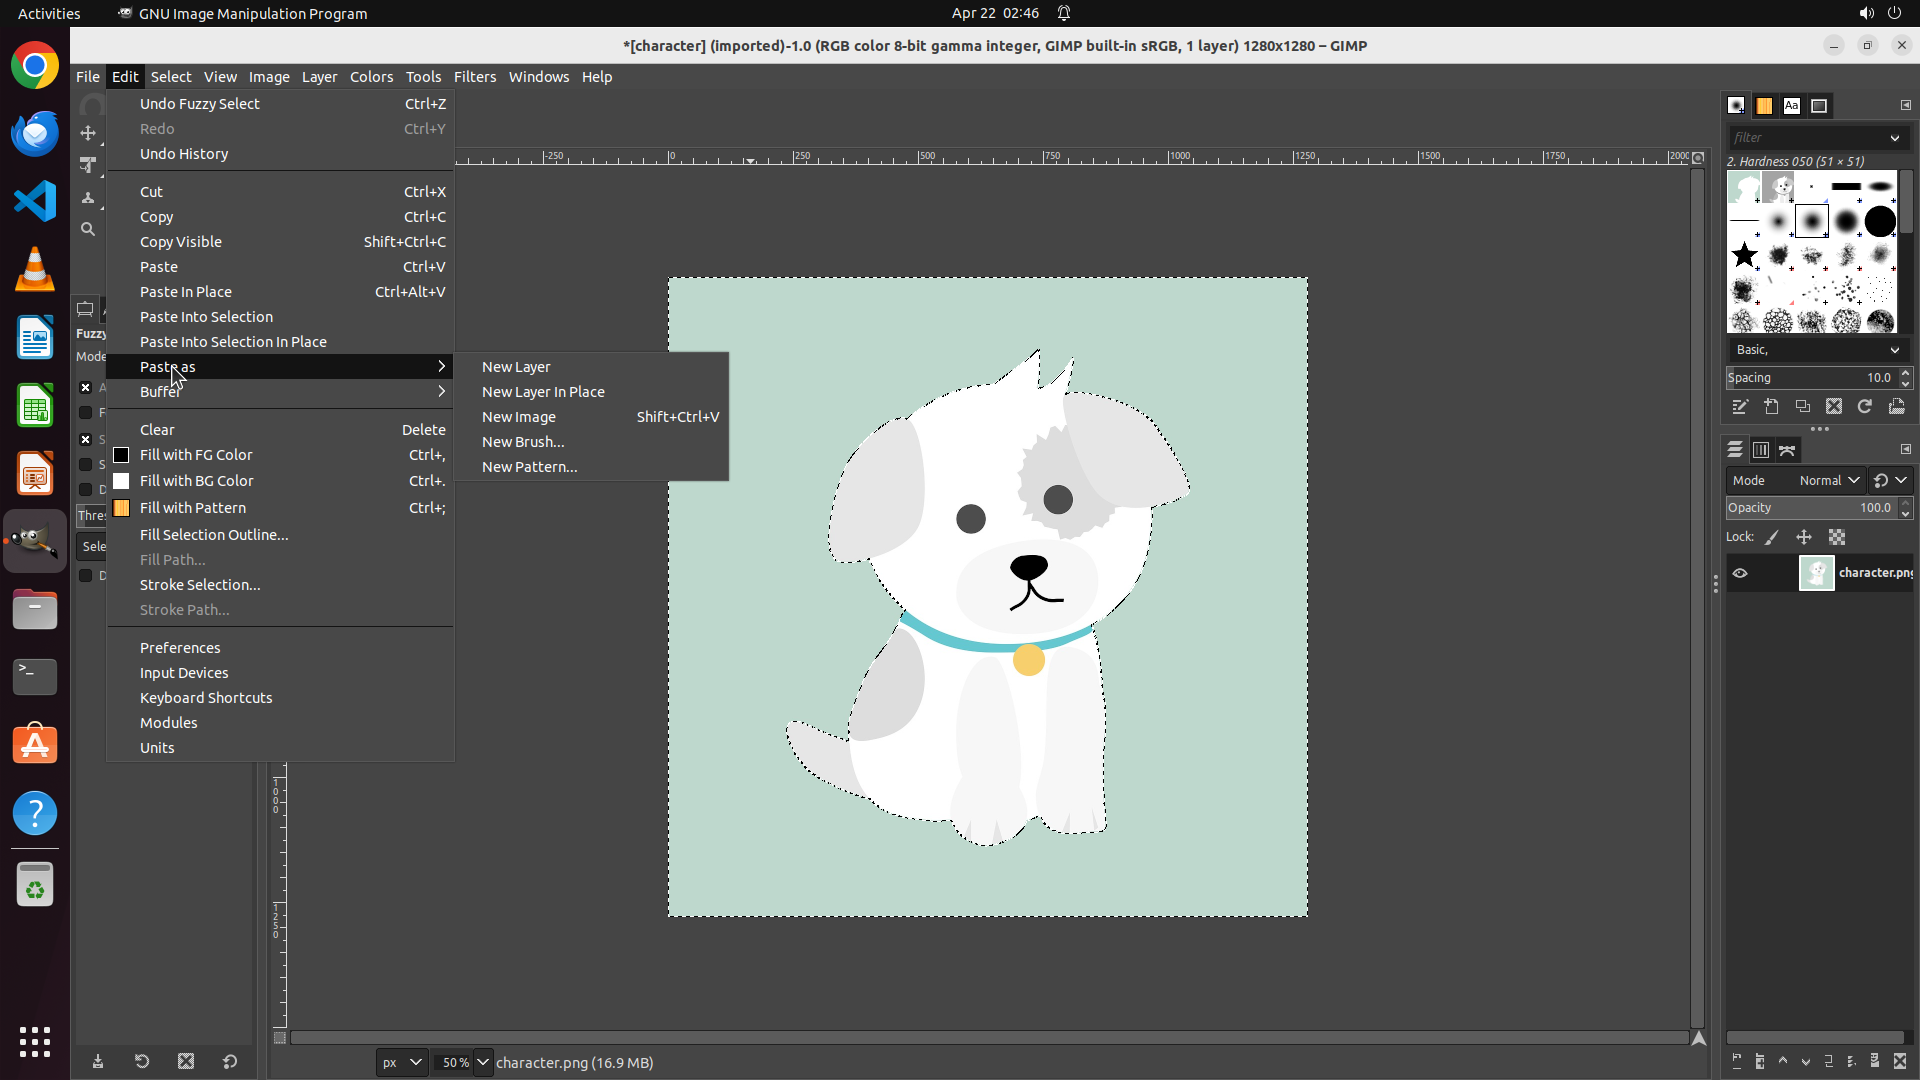Click Fill with FG Color entry
This screenshot has width=1920, height=1080.
tap(196, 455)
